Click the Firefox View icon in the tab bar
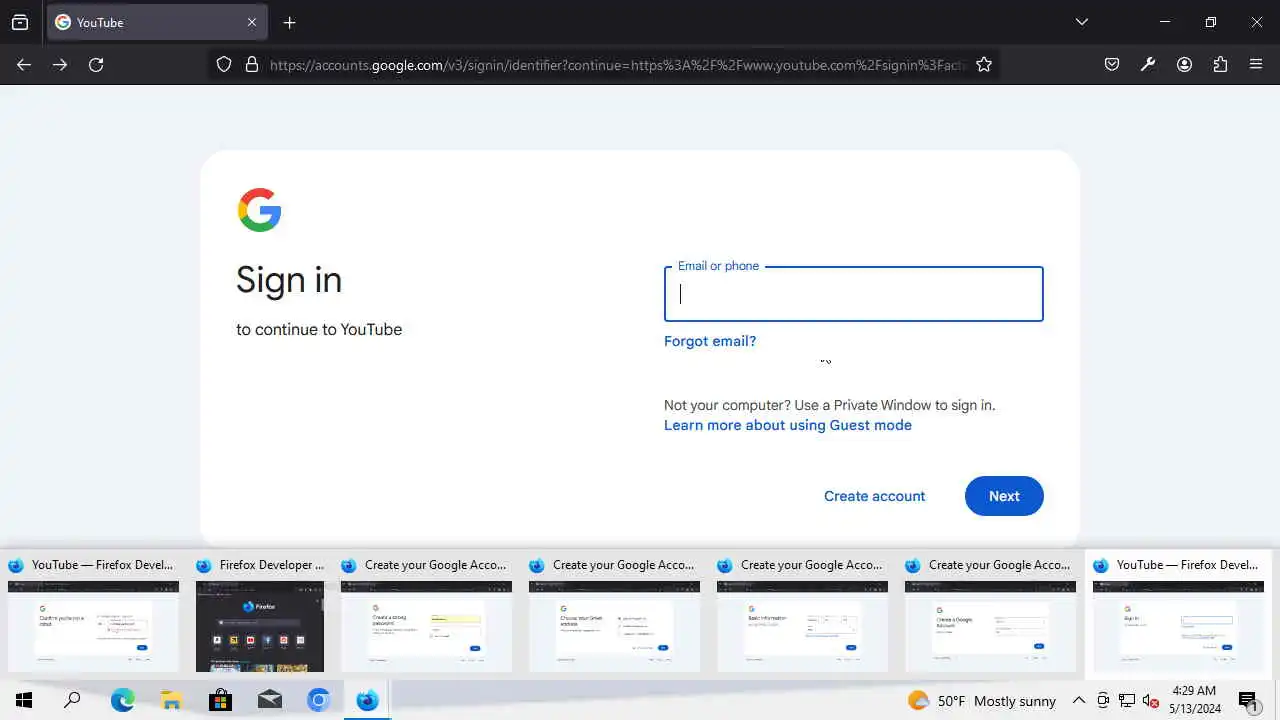Viewport: 1280px width, 720px height. pos(20,22)
